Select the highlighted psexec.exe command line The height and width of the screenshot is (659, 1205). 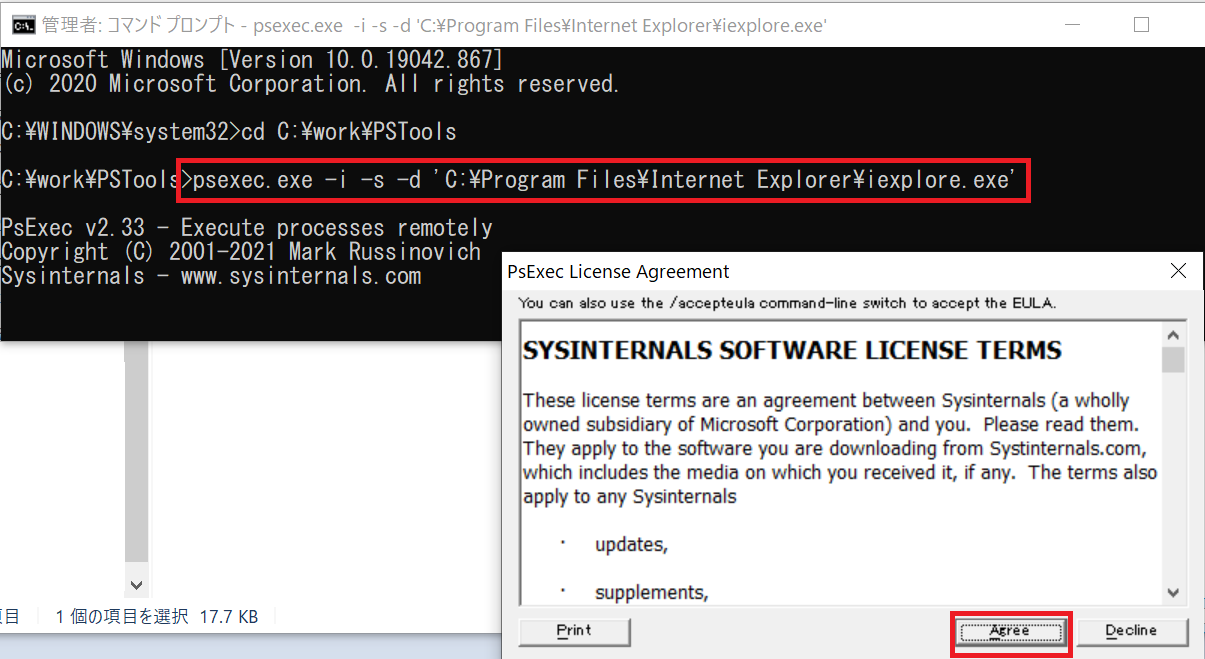tap(600, 179)
